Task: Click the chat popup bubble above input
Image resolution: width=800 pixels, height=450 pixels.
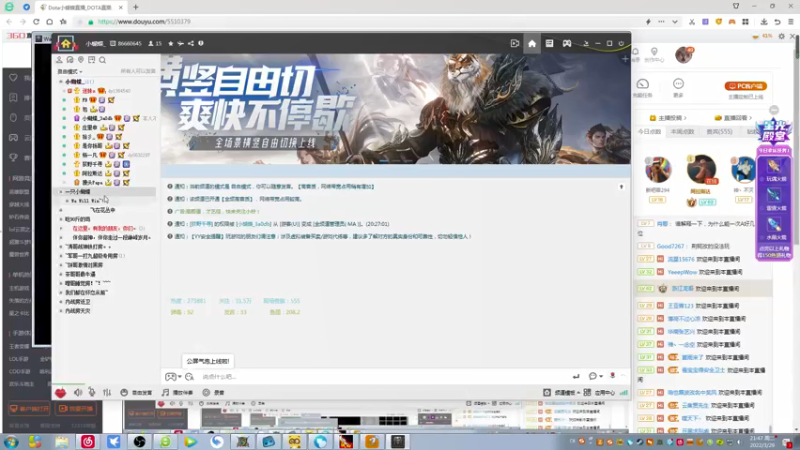Action: click(208, 361)
